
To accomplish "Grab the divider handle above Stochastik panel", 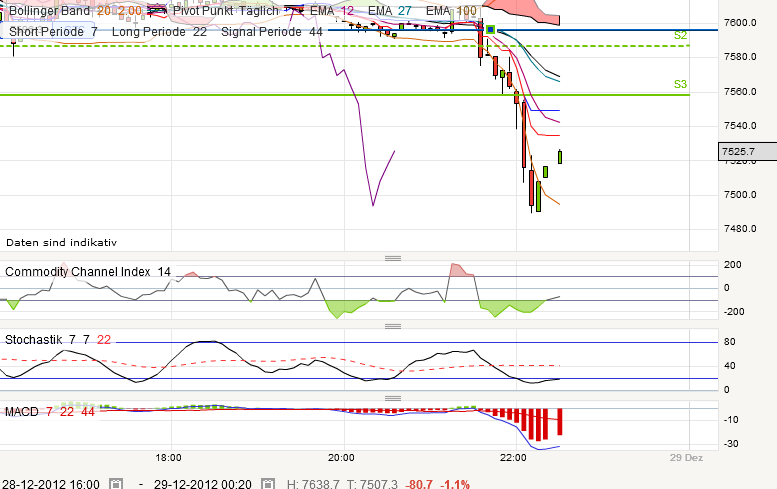I will (393, 326).
